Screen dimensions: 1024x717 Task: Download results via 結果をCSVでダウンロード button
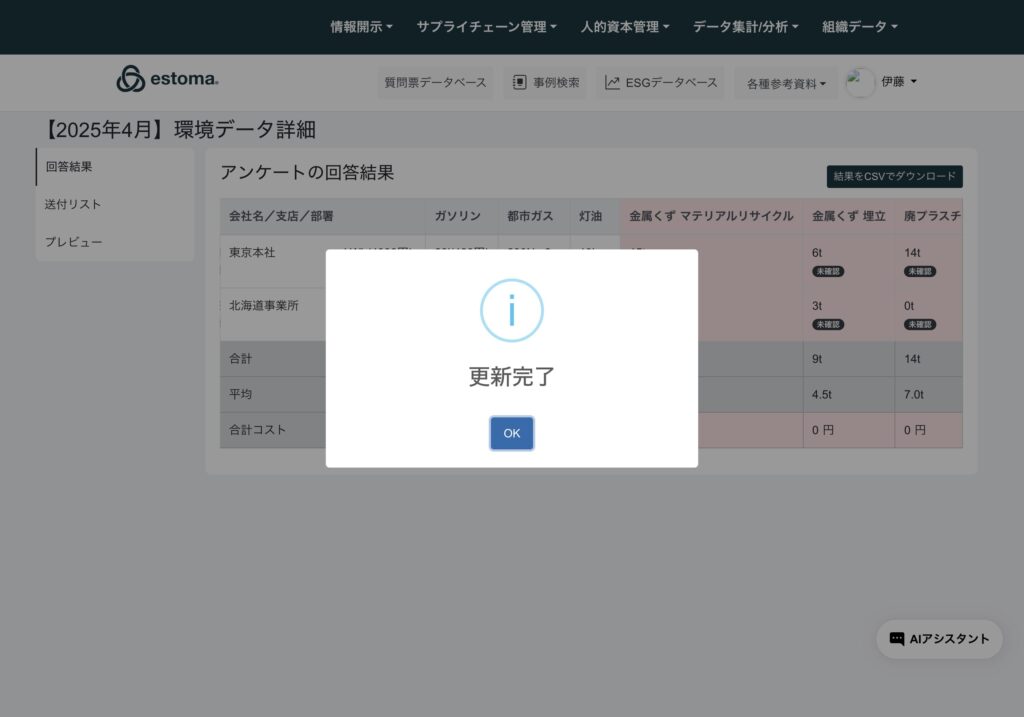coord(894,177)
